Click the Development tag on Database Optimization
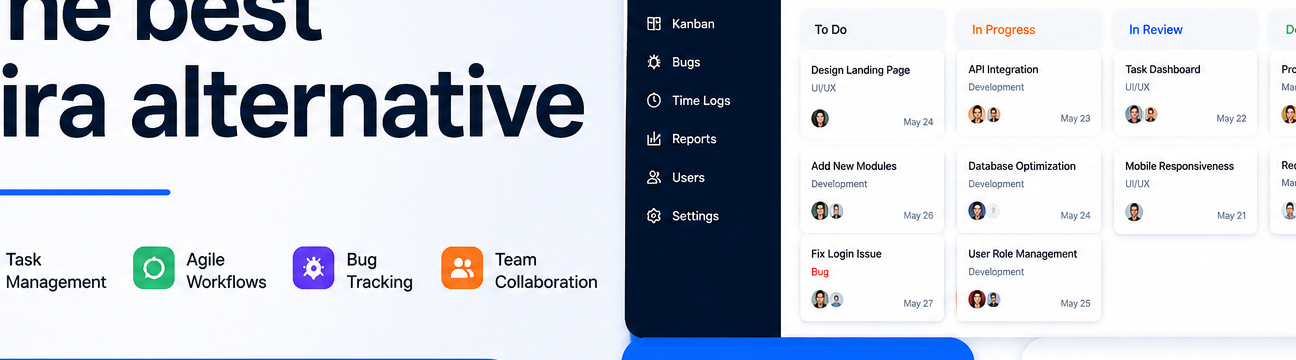Viewport: 1296px width, 360px height. click(x=996, y=184)
